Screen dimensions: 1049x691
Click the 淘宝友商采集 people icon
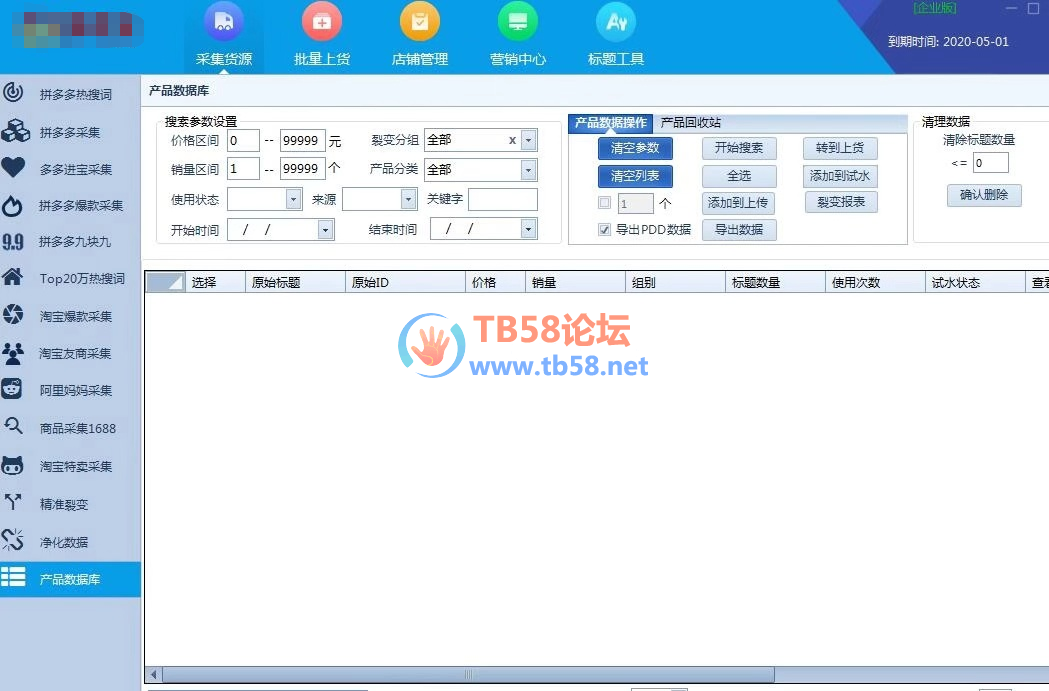(x=13, y=353)
